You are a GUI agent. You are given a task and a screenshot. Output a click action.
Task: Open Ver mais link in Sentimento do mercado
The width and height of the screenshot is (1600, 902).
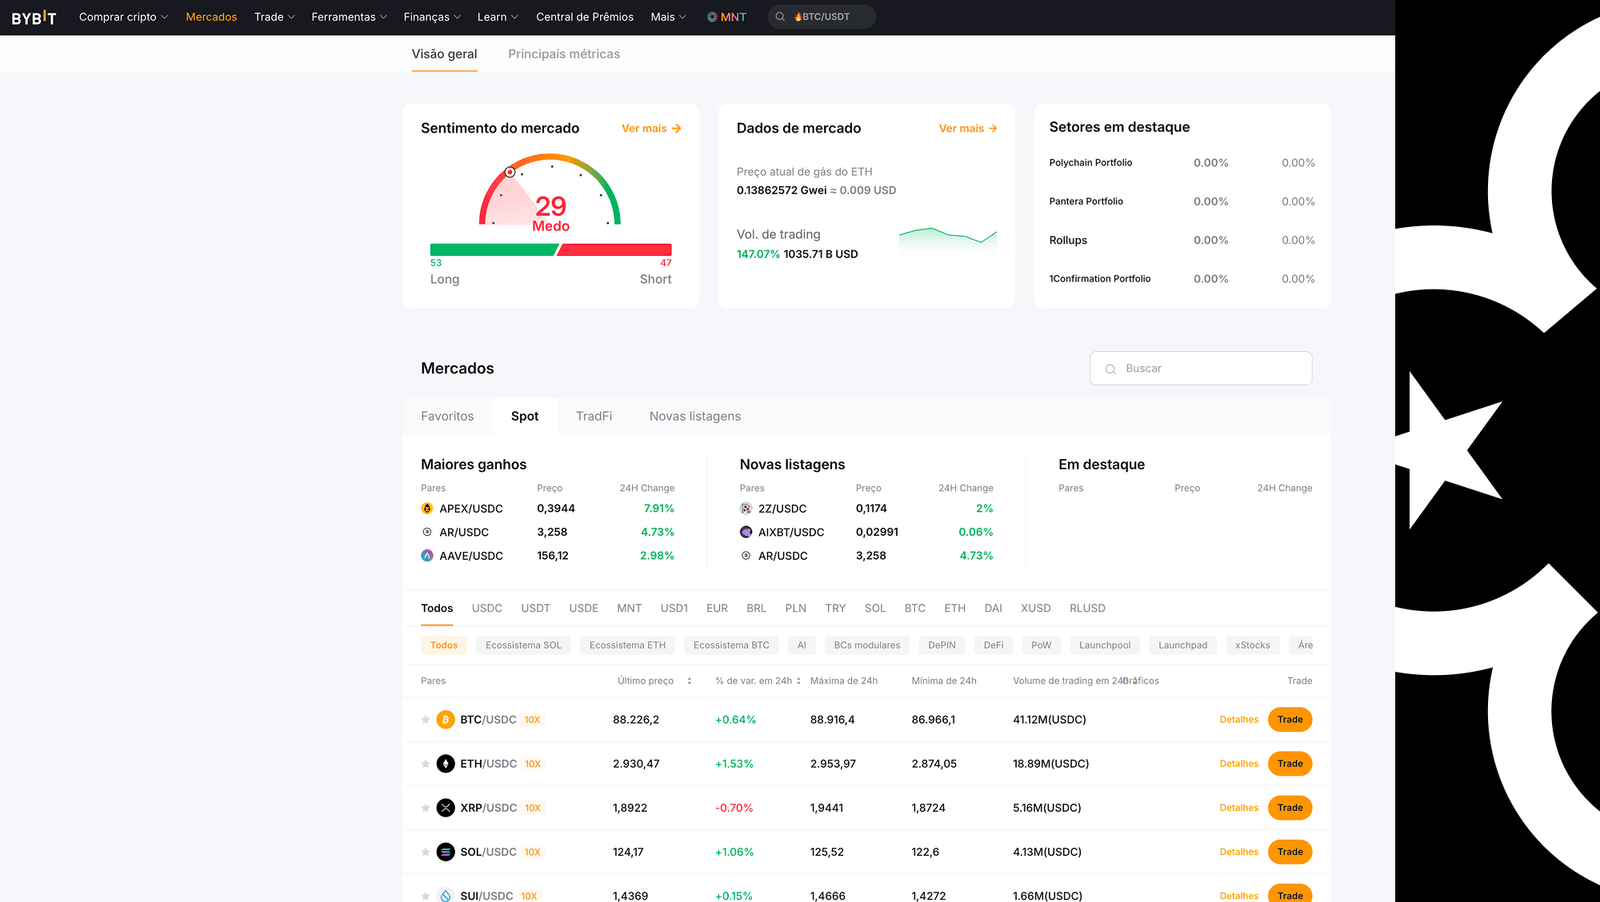(x=651, y=129)
